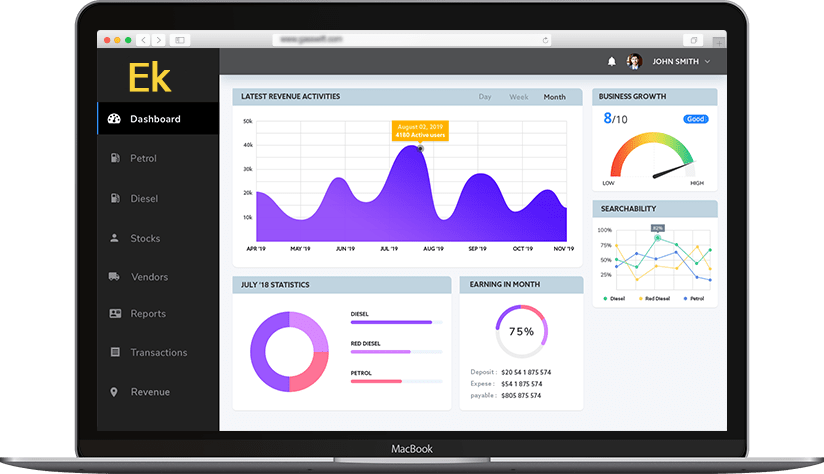Click the EARNING IN MONTH header
Viewport: 824px width, 474px height.
tap(504, 284)
